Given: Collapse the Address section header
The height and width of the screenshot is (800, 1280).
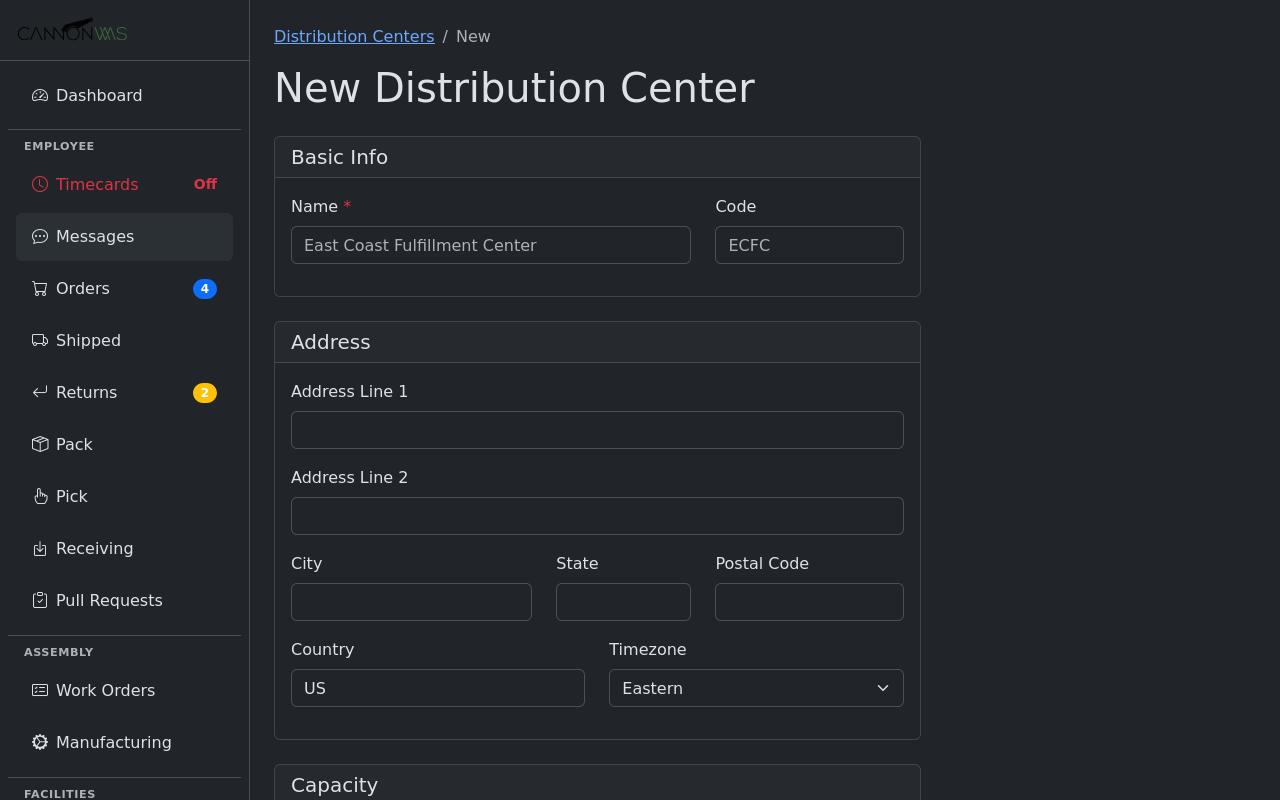Looking at the screenshot, I should [330, 342].
